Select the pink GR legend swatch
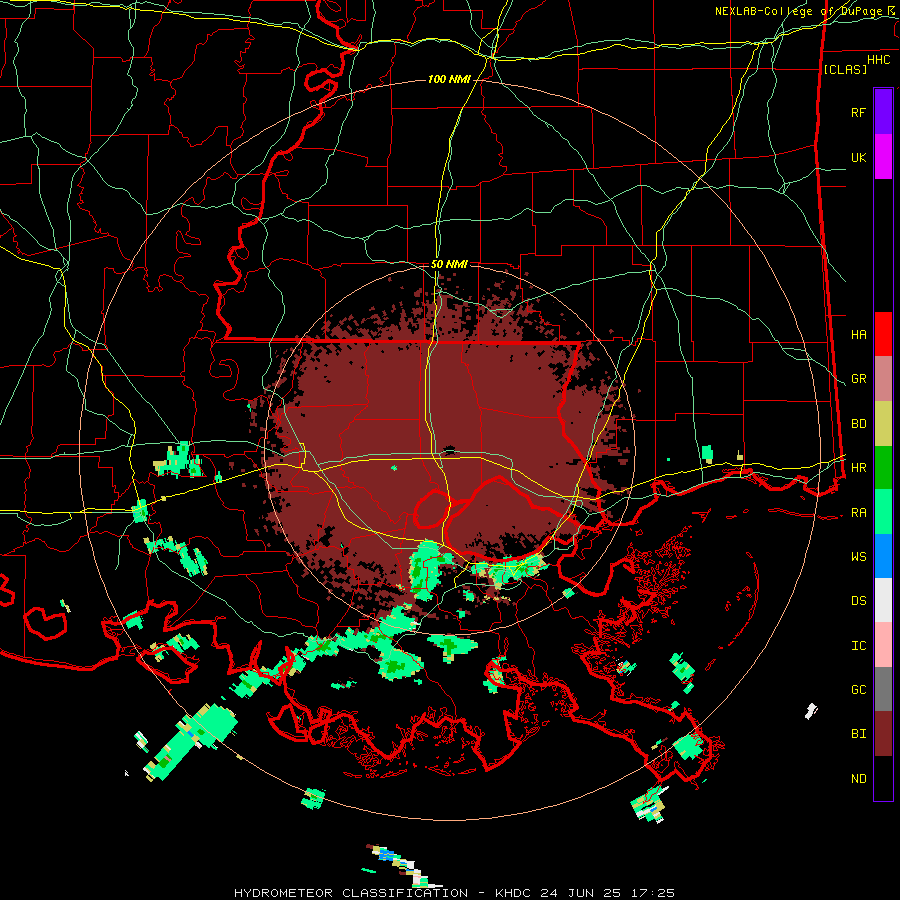This screenshot has height=900, width=900. tap(883, 379)
